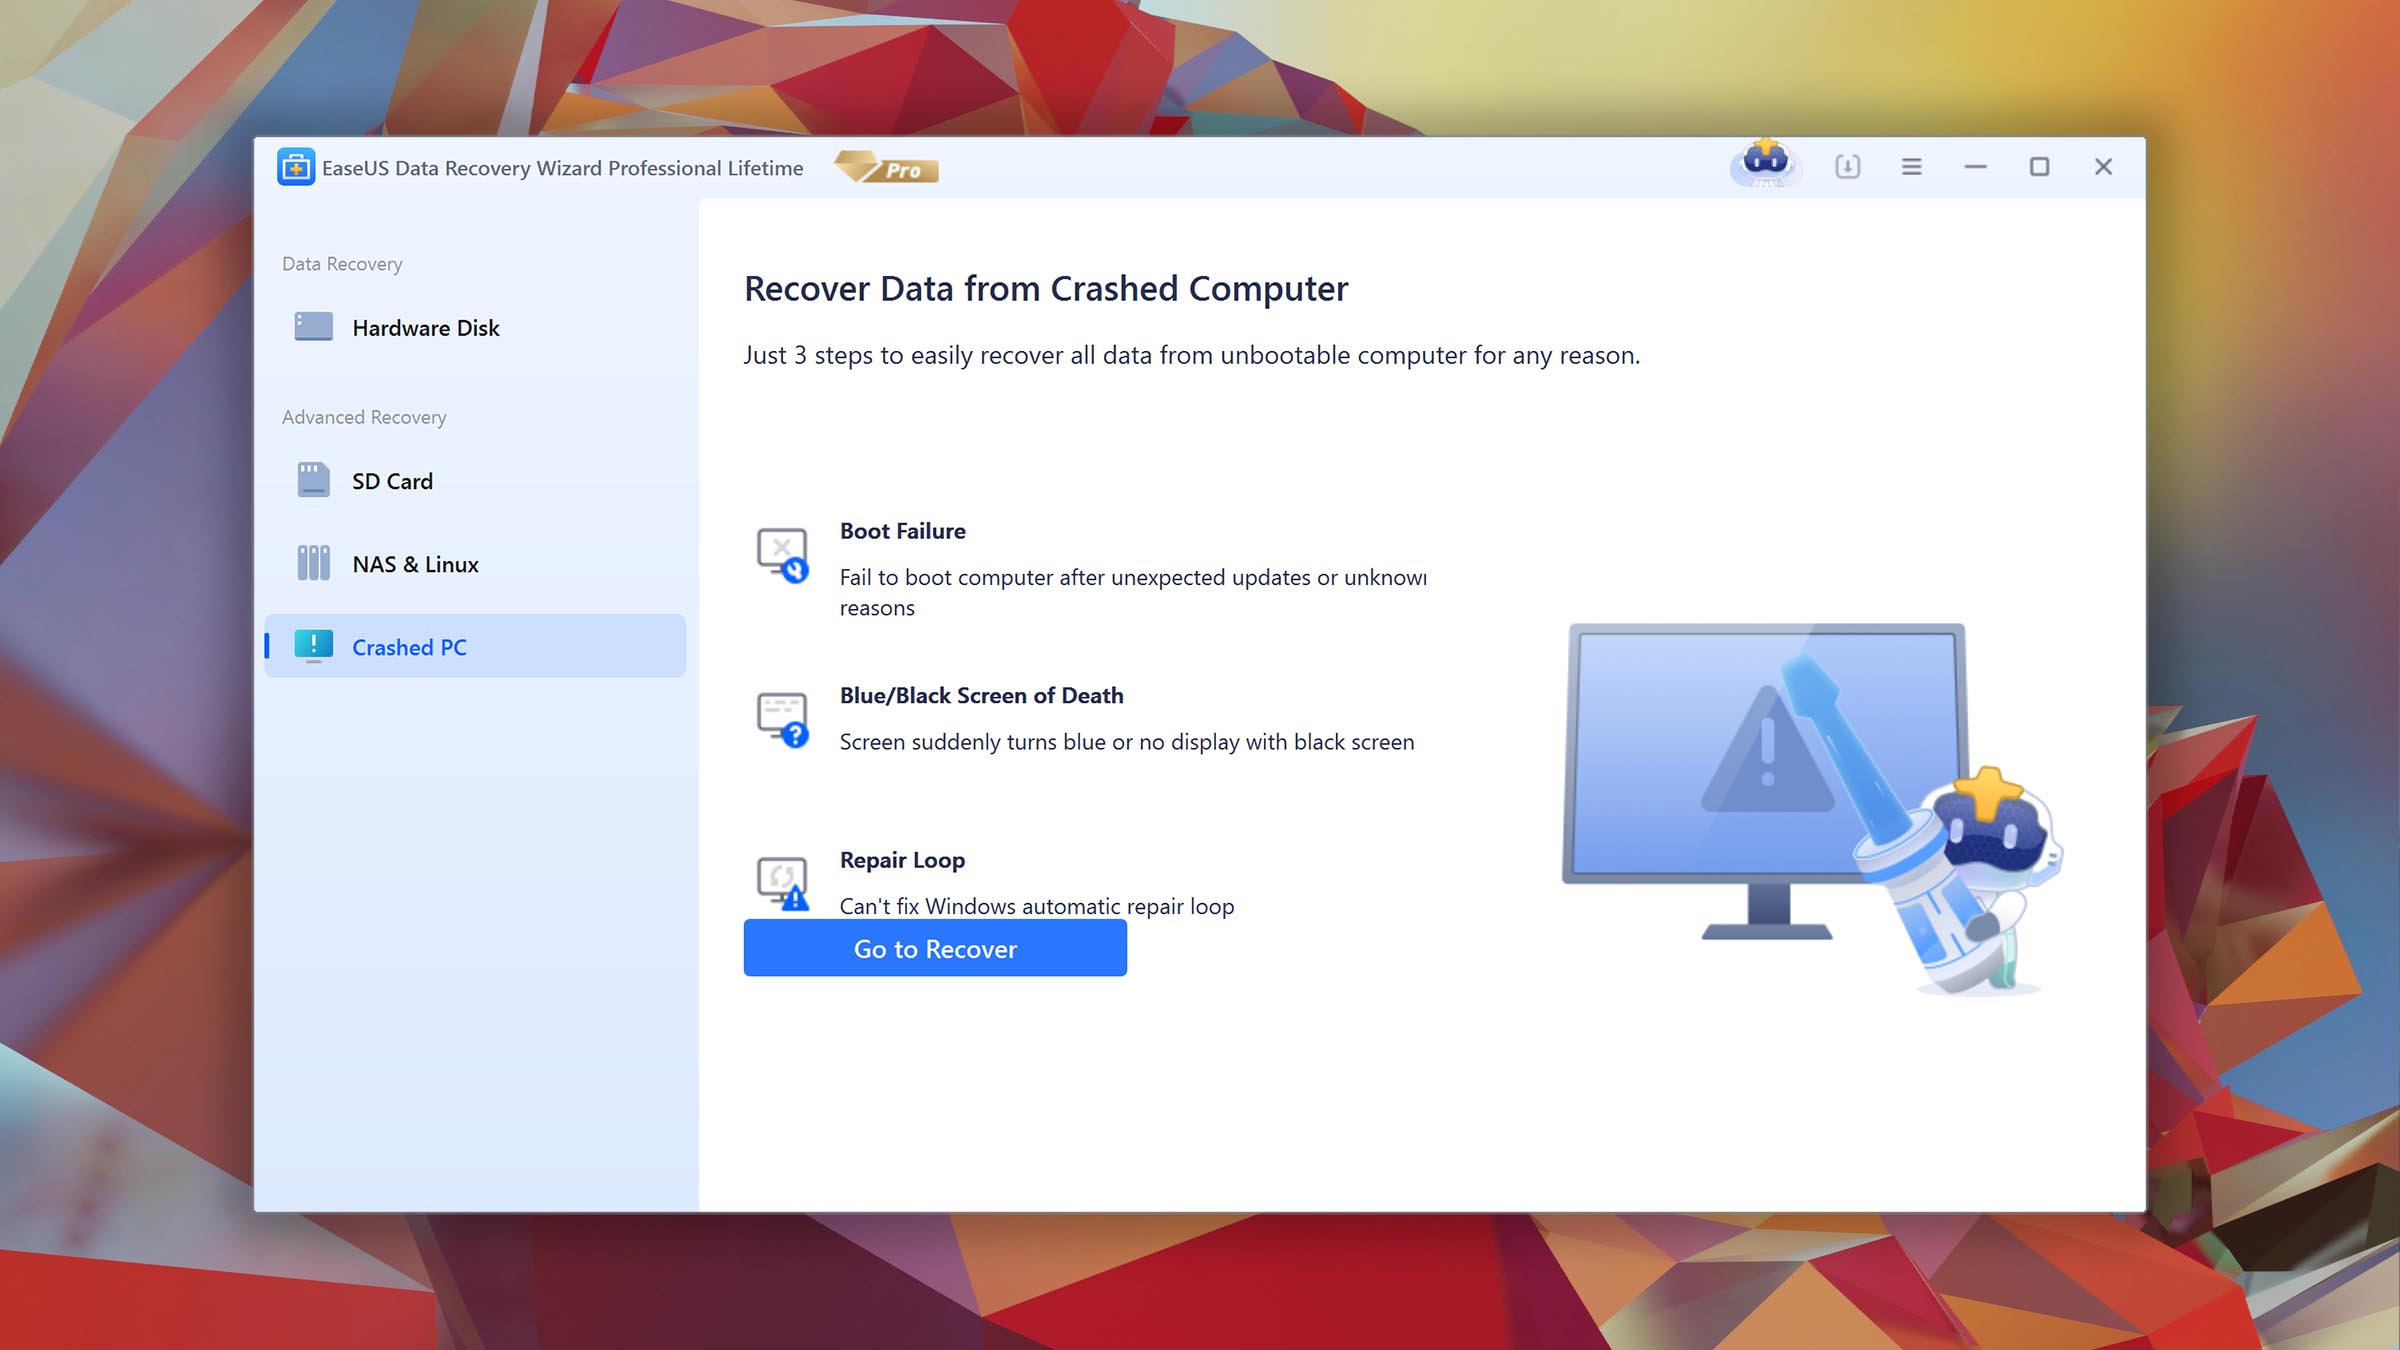2400x1350 pixels.
Task: Click the Hardware Disk drive icon
Action: pyautogui.click(x=314, y=327)
